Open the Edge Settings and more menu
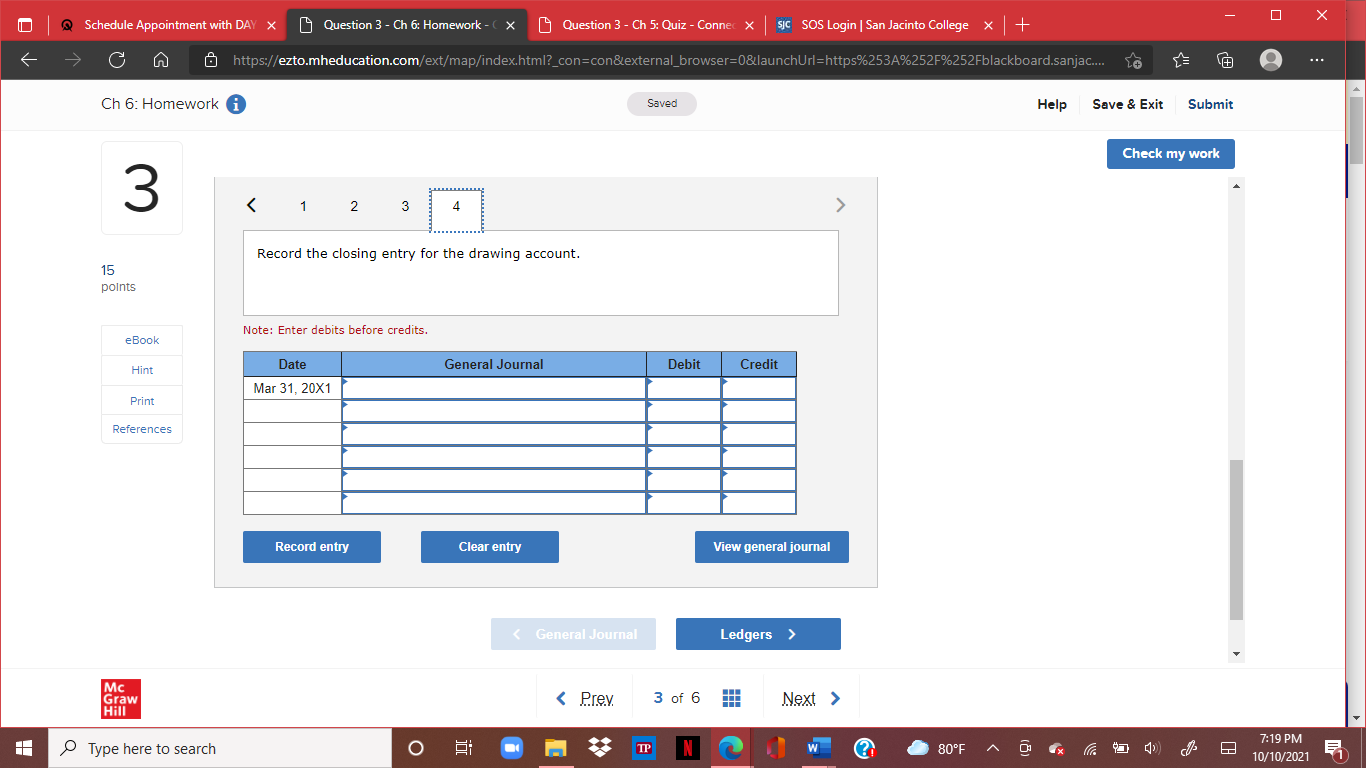1366x768 pixels. click(x=1317, y=60)
